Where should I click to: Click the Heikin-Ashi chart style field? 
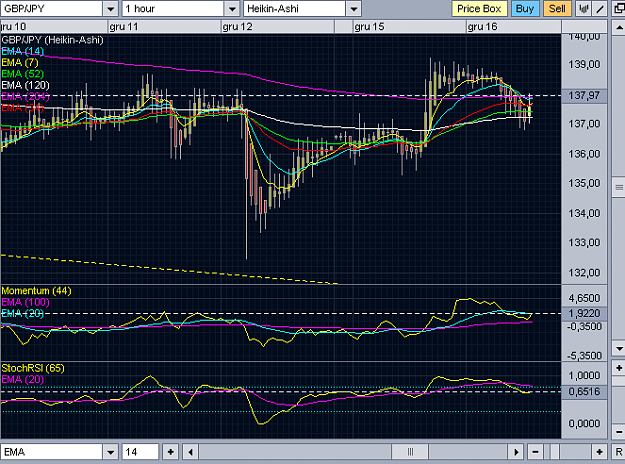tap(294, 8)
